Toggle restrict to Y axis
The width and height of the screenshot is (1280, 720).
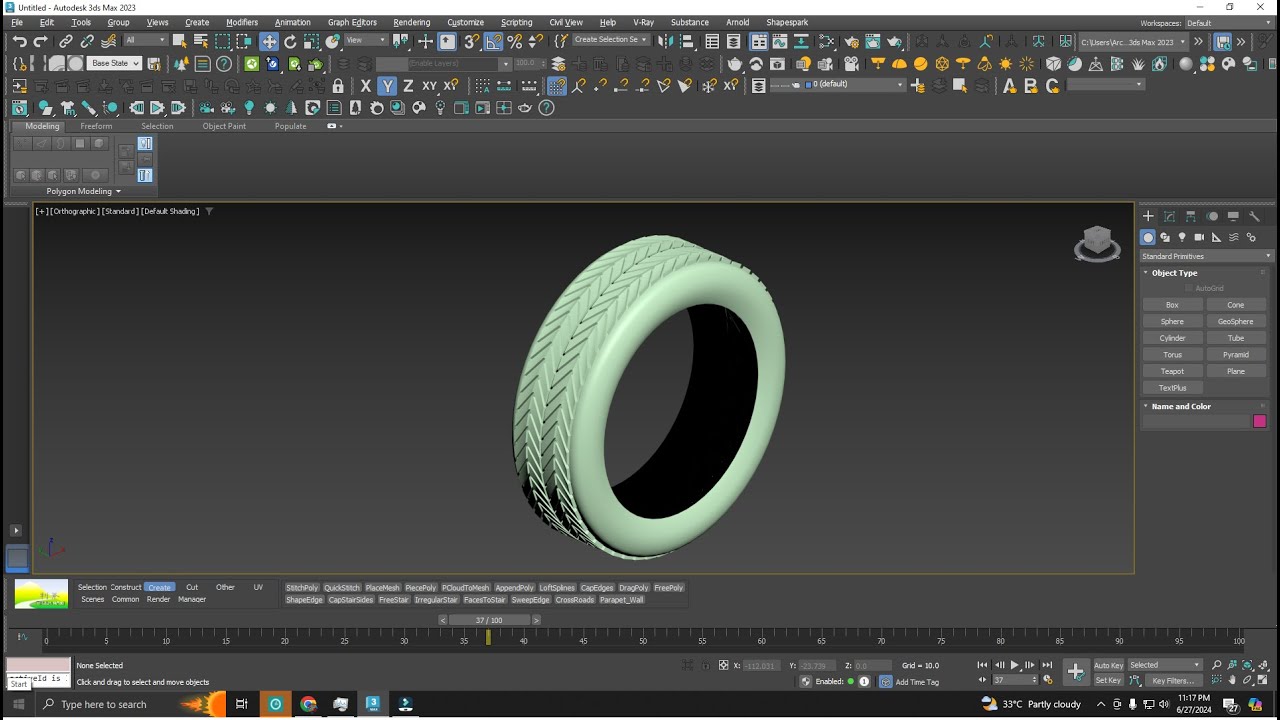click(387, 86)
